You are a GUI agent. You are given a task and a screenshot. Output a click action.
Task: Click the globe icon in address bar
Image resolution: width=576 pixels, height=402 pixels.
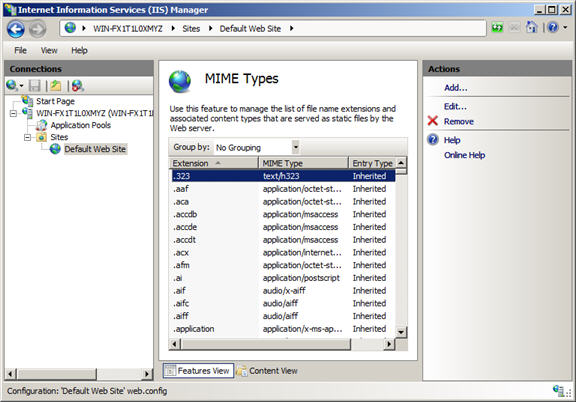point(70,28)
